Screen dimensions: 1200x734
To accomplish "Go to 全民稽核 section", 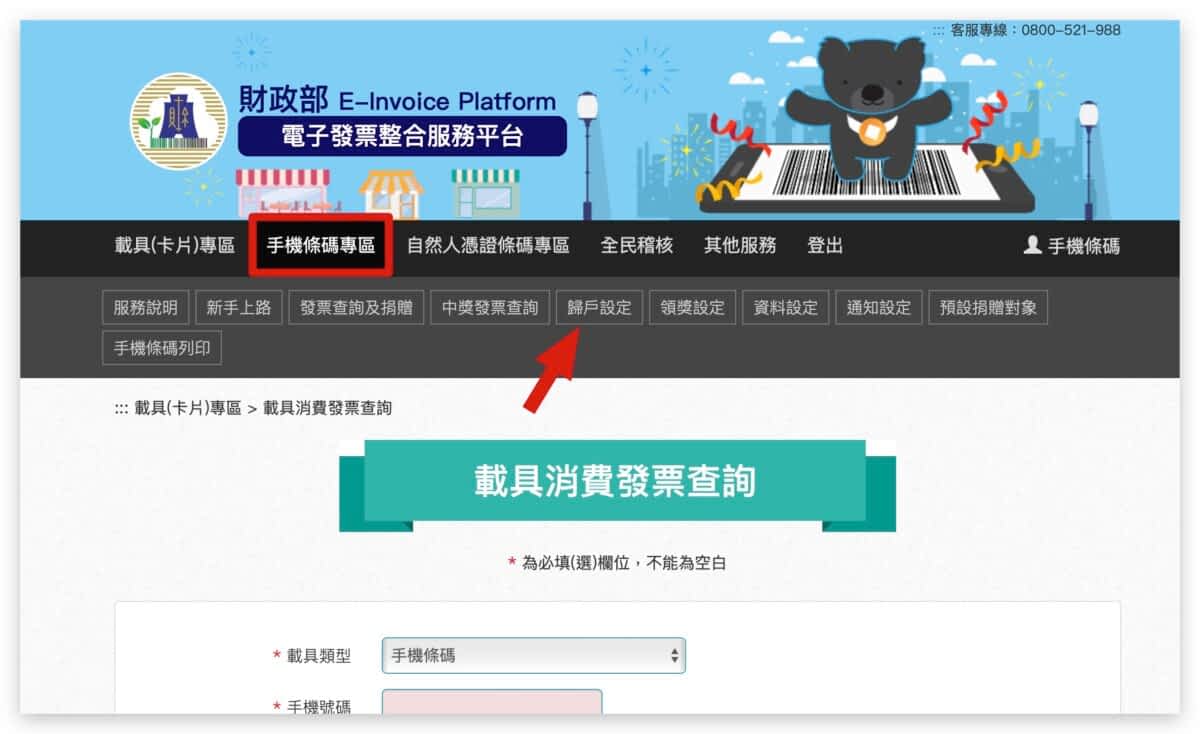I will [636, 246].
